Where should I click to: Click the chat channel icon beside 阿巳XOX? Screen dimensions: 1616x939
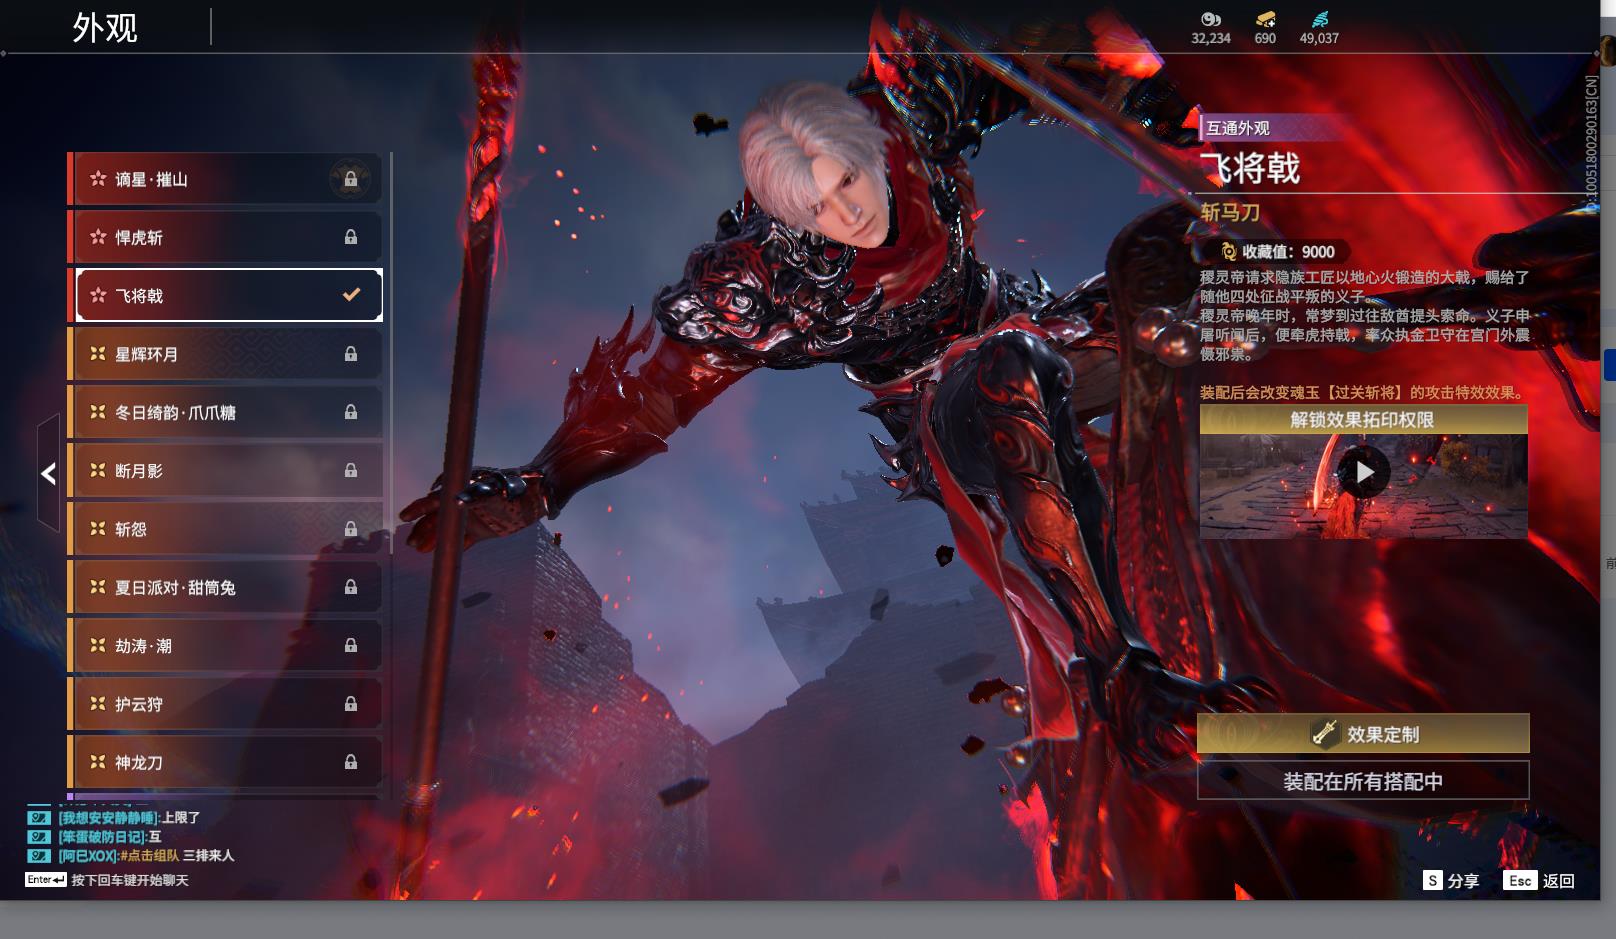pyautogui.click(x=39, y=856)
